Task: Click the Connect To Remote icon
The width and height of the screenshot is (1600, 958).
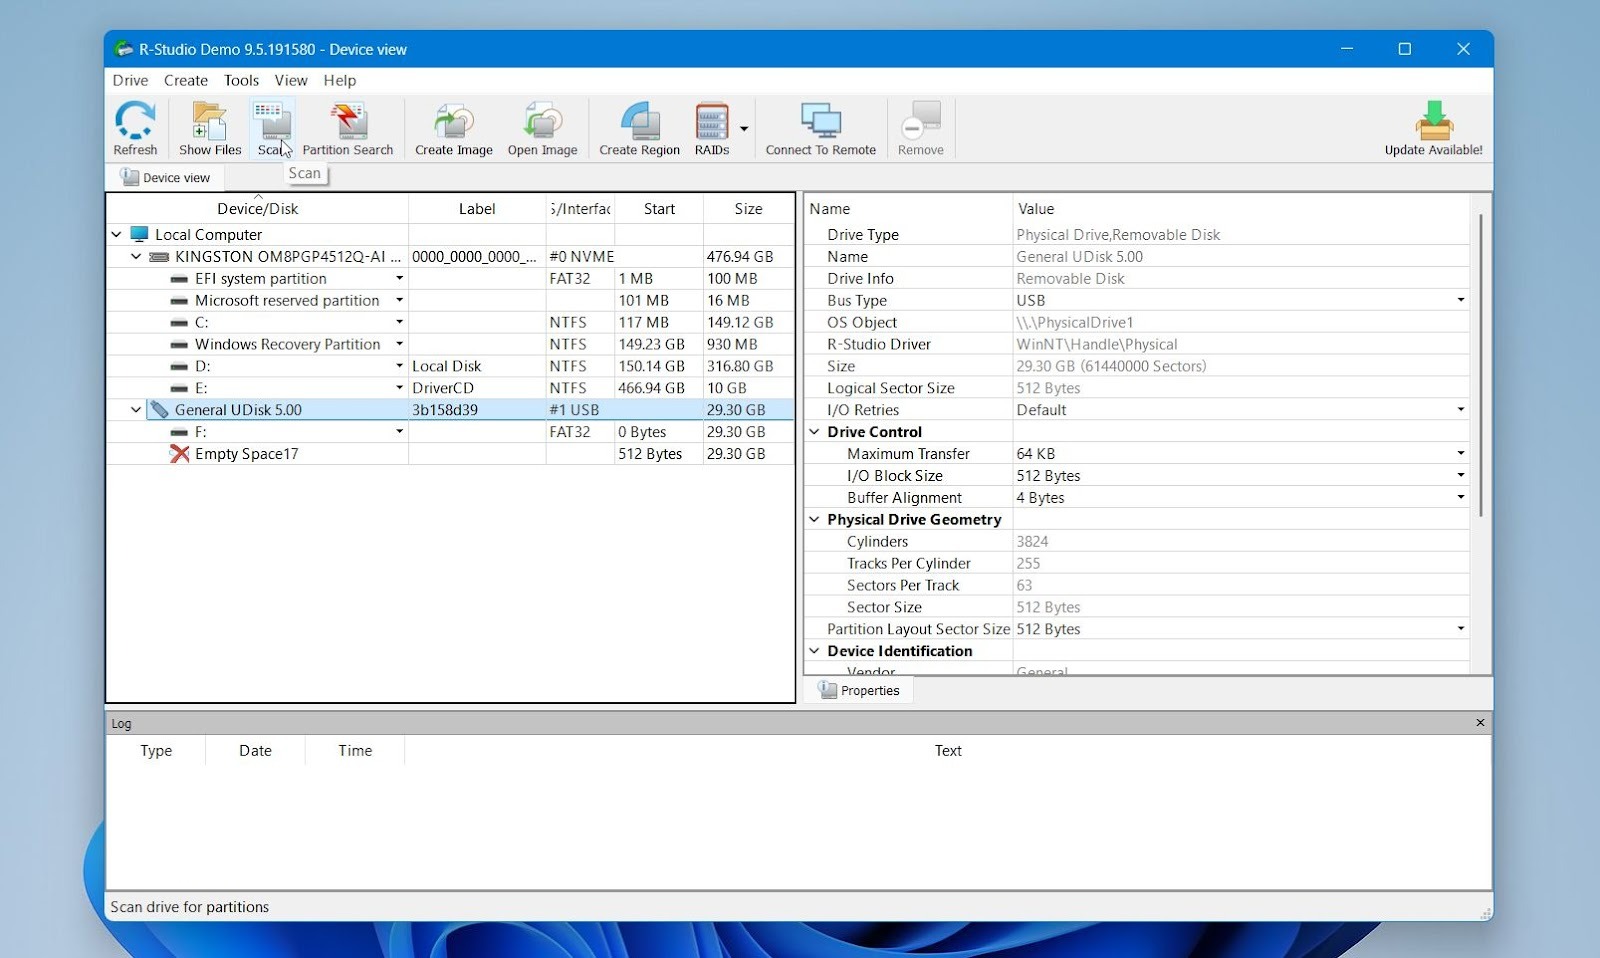Action: click(x=820, y=127)
